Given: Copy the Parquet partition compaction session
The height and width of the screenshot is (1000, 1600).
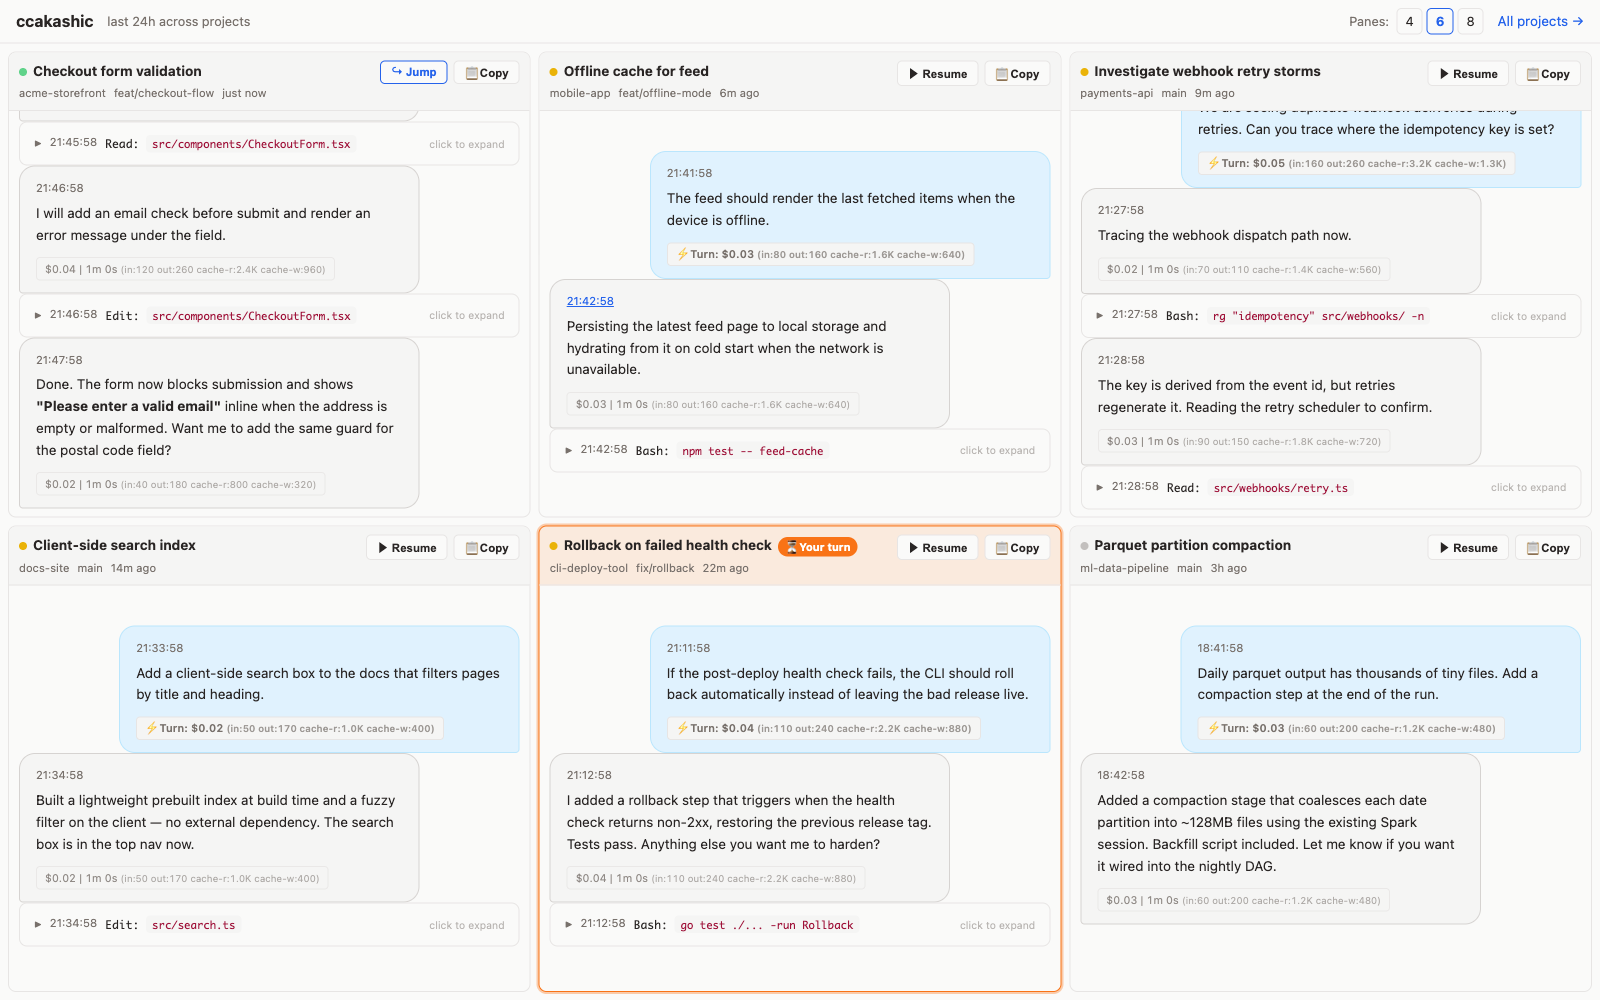Looking at the screenshot, I should pyautogui.click(x=1548, y=548).
